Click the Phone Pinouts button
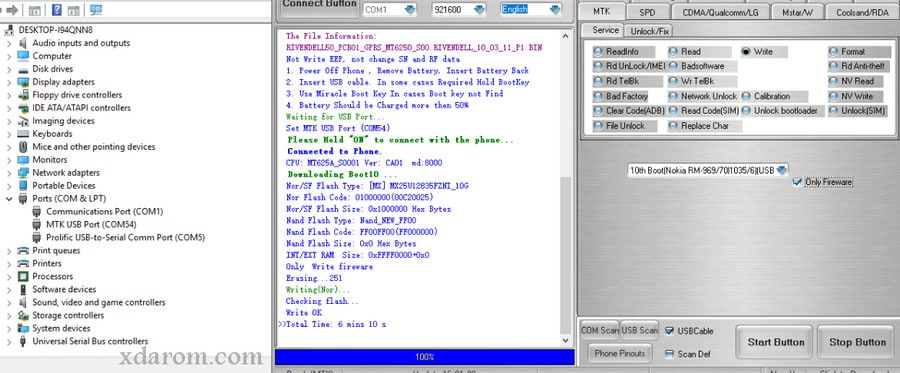900x373 pixels. coord(619,353)
